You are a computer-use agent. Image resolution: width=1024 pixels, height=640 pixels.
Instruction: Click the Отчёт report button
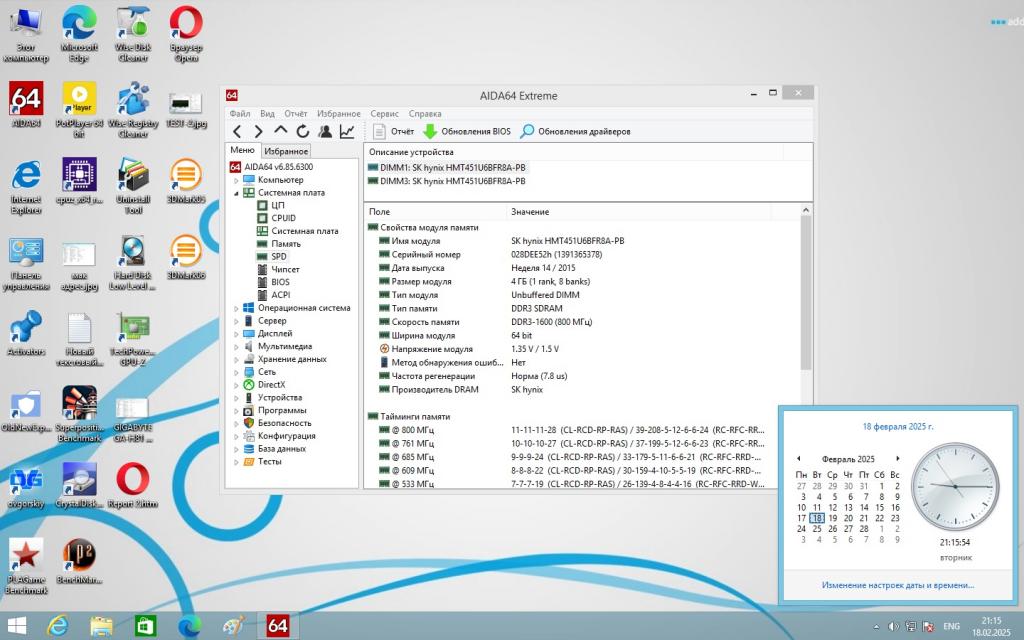[393, 131]
